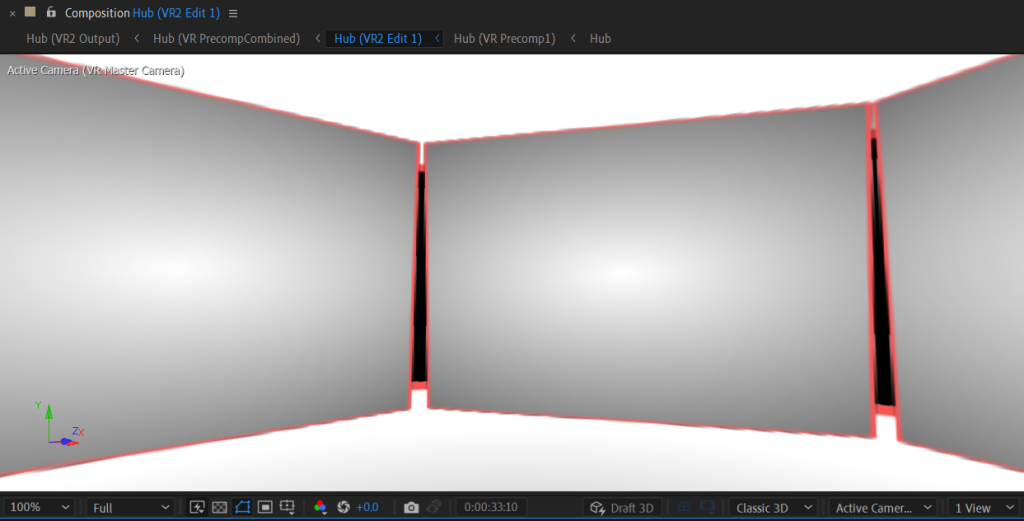Click the arrow after Hub (VR2 Output)
The image size is (1024, 521).
[x=136, y=39]
